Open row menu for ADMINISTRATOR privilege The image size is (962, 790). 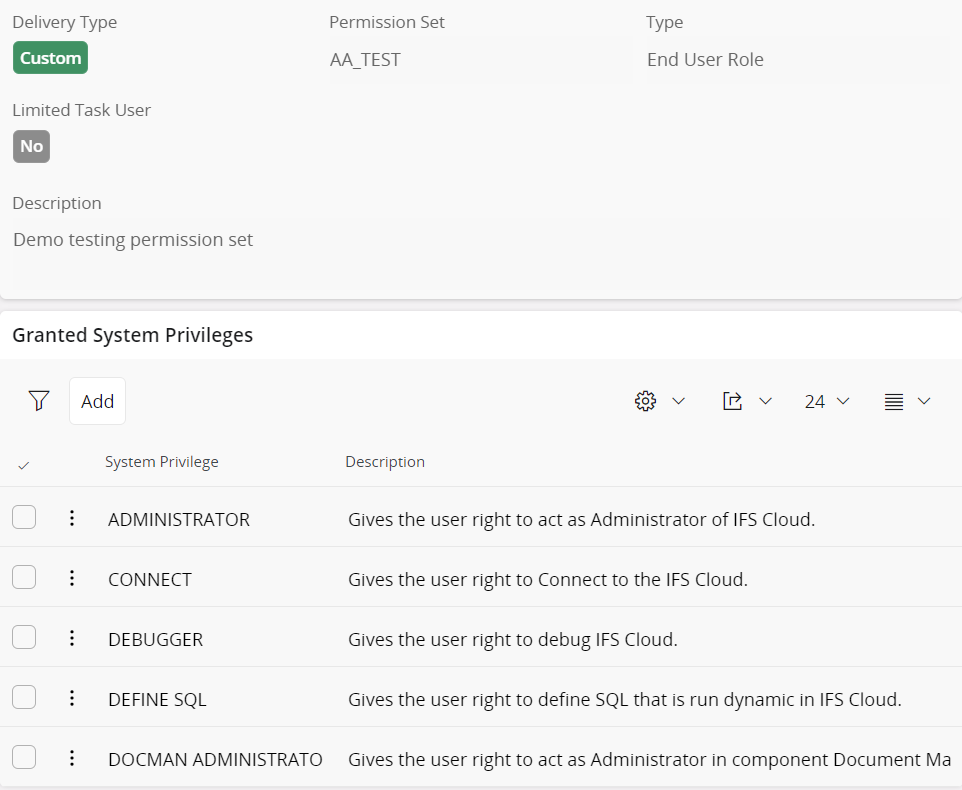click(x=72, y=518)
